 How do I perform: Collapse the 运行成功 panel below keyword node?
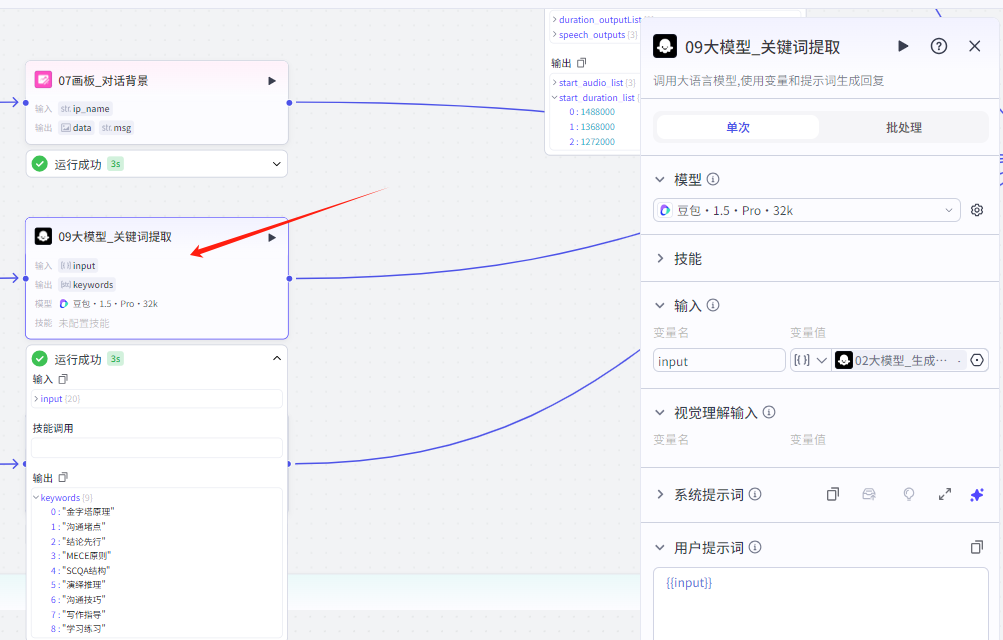point(277,358)
